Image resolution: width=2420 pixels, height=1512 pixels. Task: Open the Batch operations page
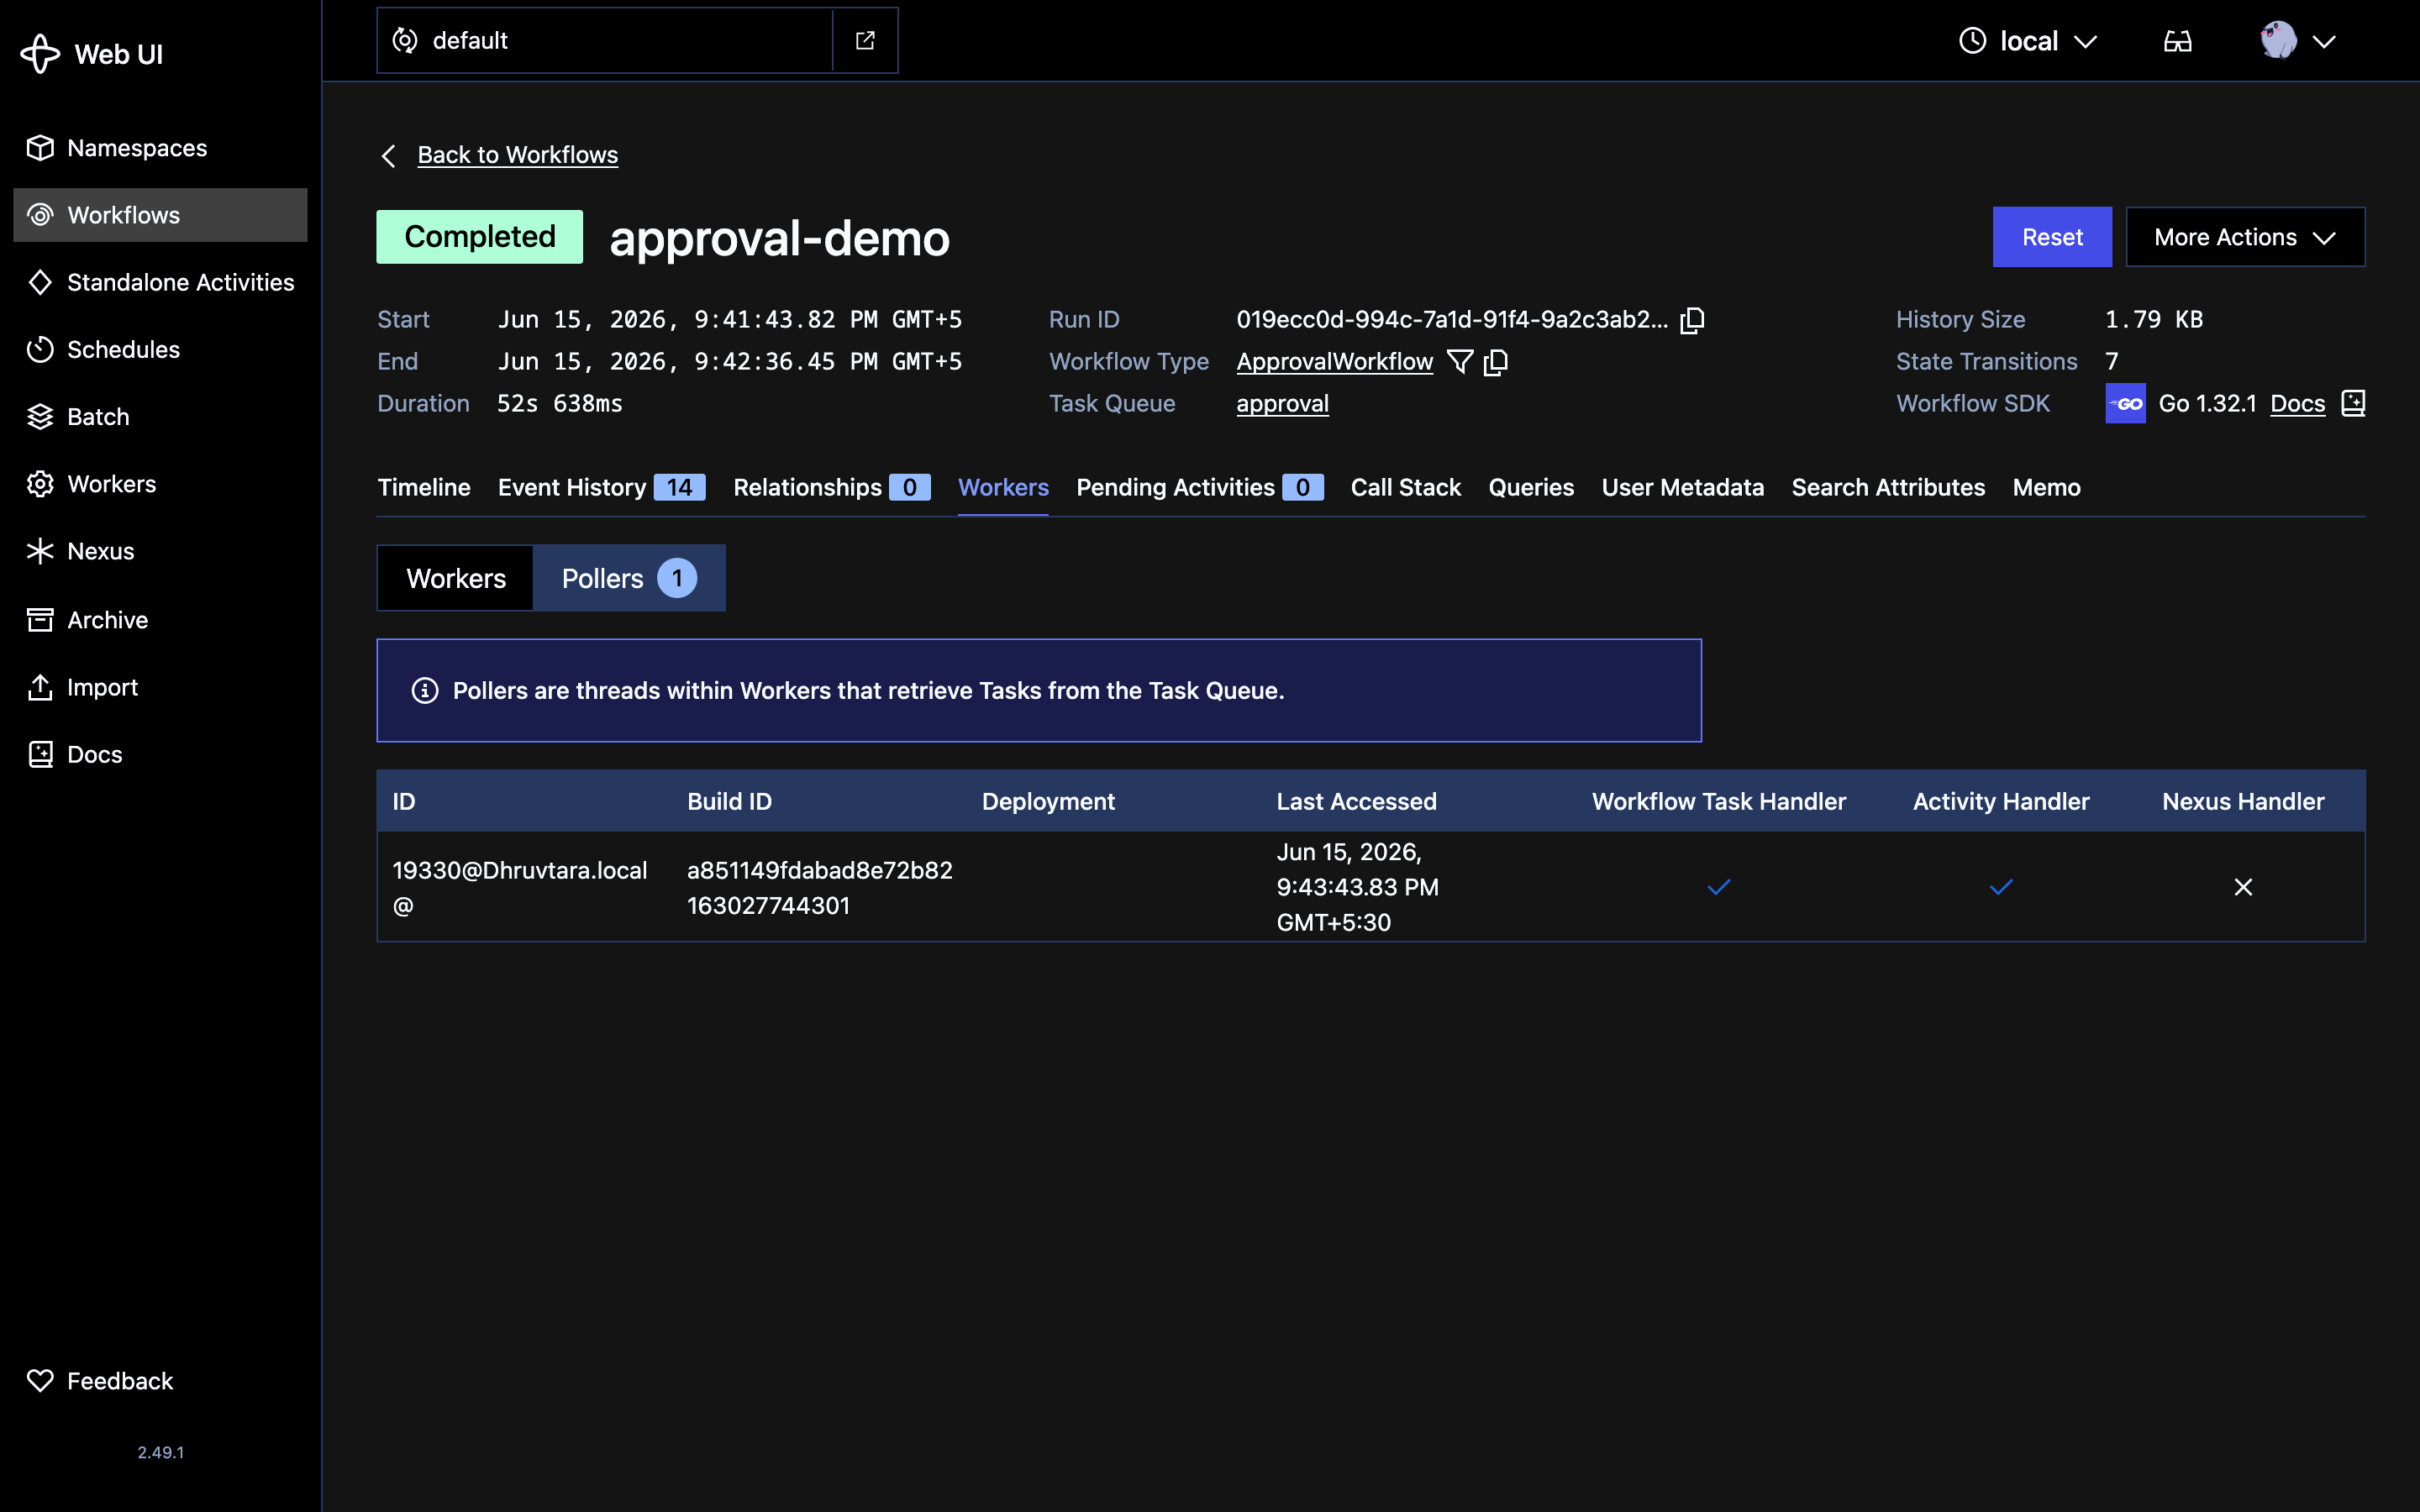[160, 417]
